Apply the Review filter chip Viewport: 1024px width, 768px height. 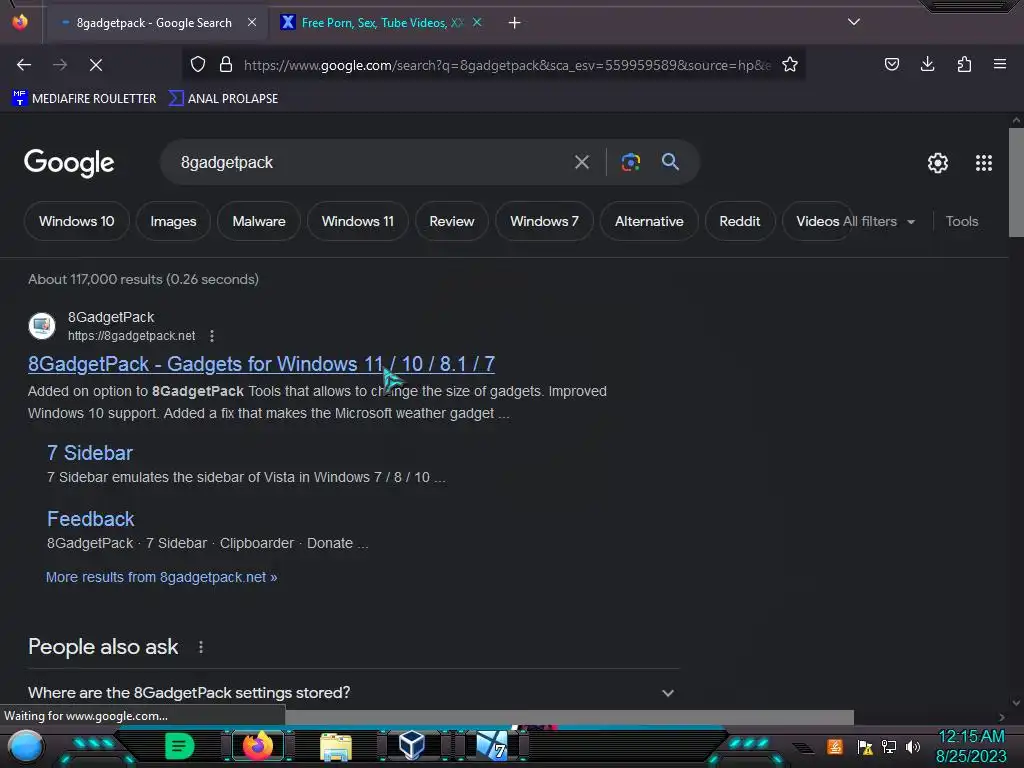coord(452,221)
